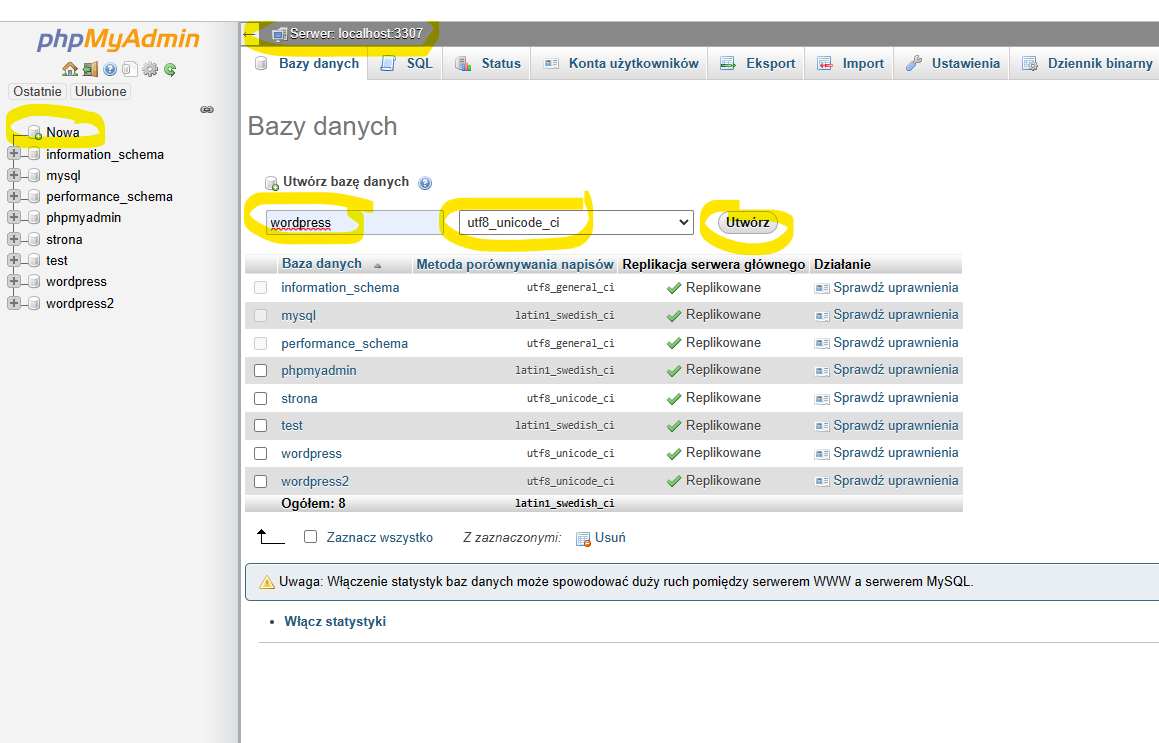
Task: Expand the wordpress2 plus node in sidebar tree
Action: [13, 302]
